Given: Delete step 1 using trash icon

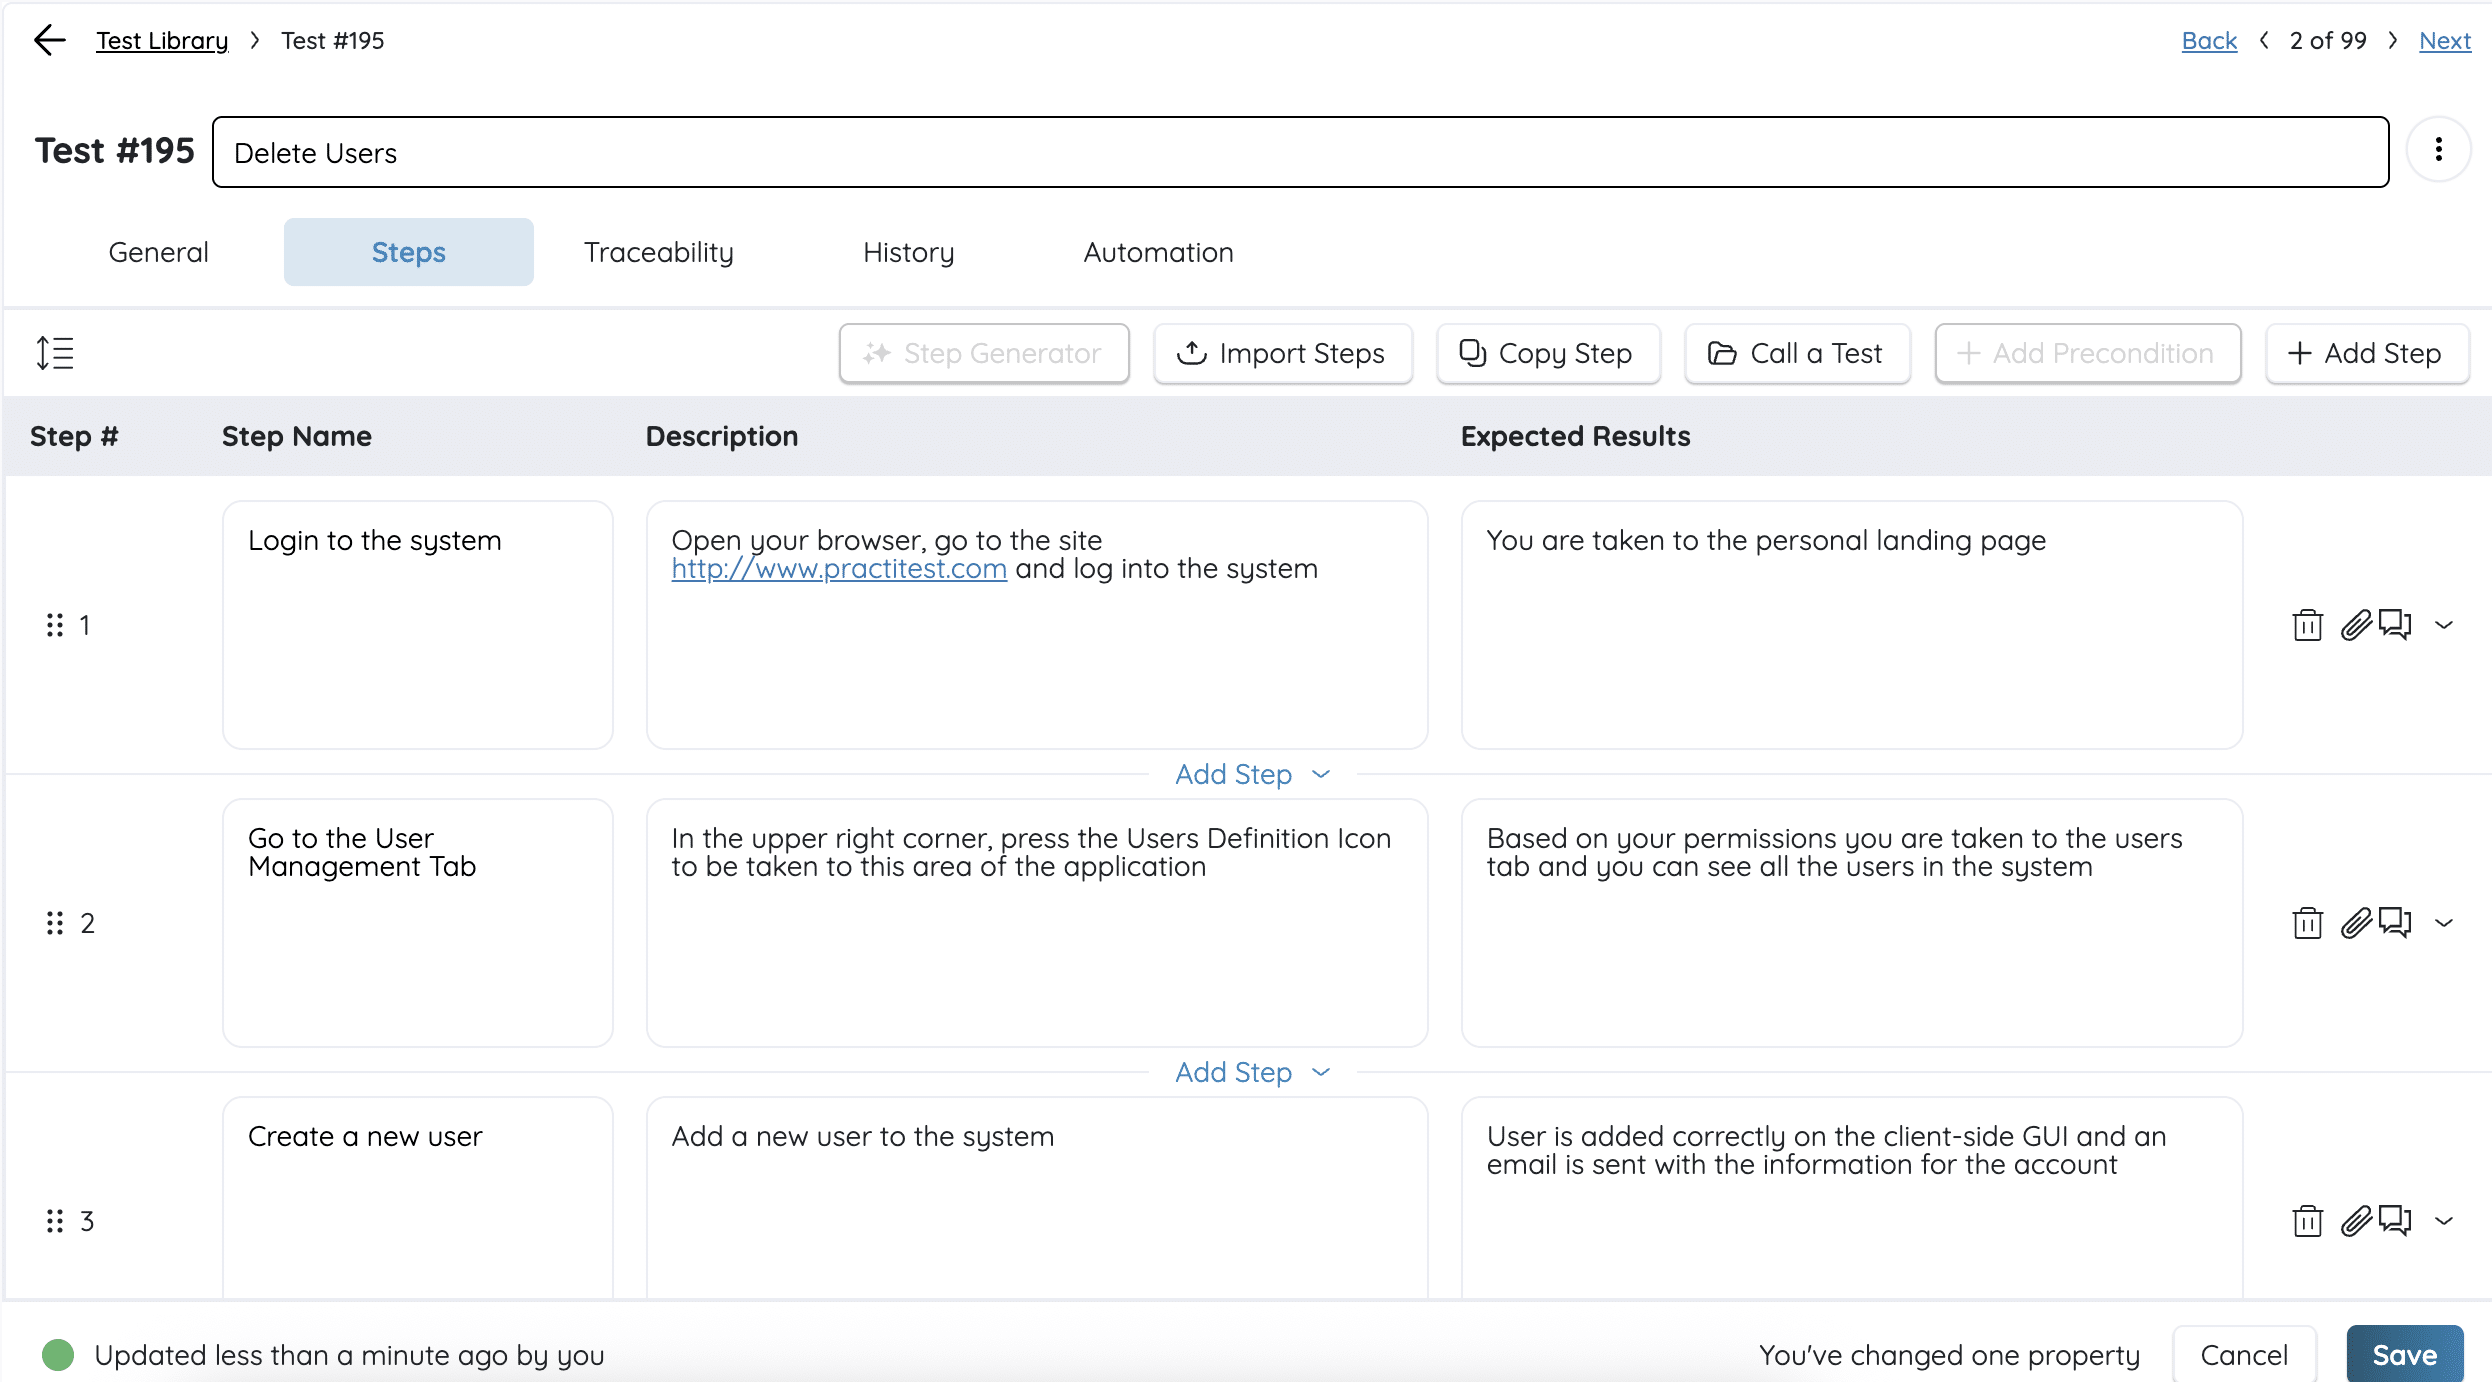Looking at the screenshot, I should coord(2307,625).
